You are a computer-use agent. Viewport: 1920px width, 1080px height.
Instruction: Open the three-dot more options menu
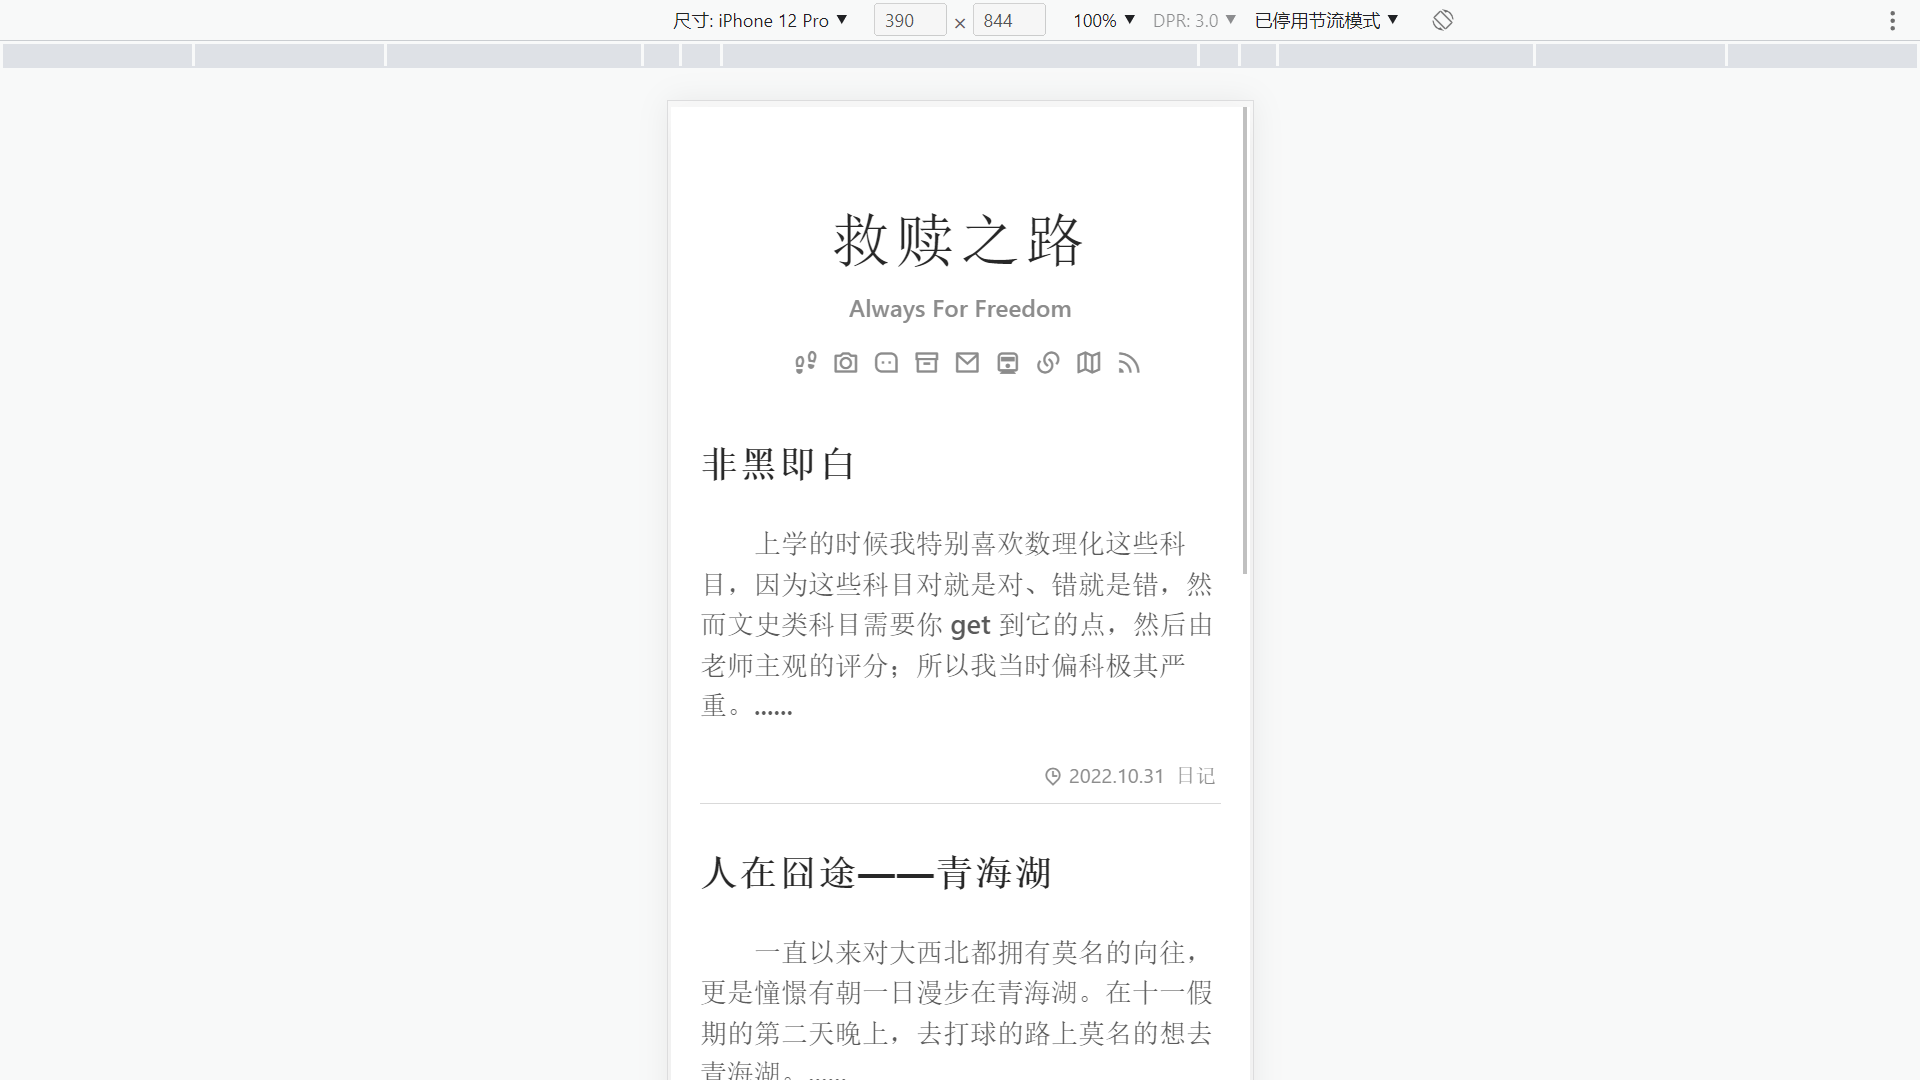pyautogui.click(x=1892, y=20)
